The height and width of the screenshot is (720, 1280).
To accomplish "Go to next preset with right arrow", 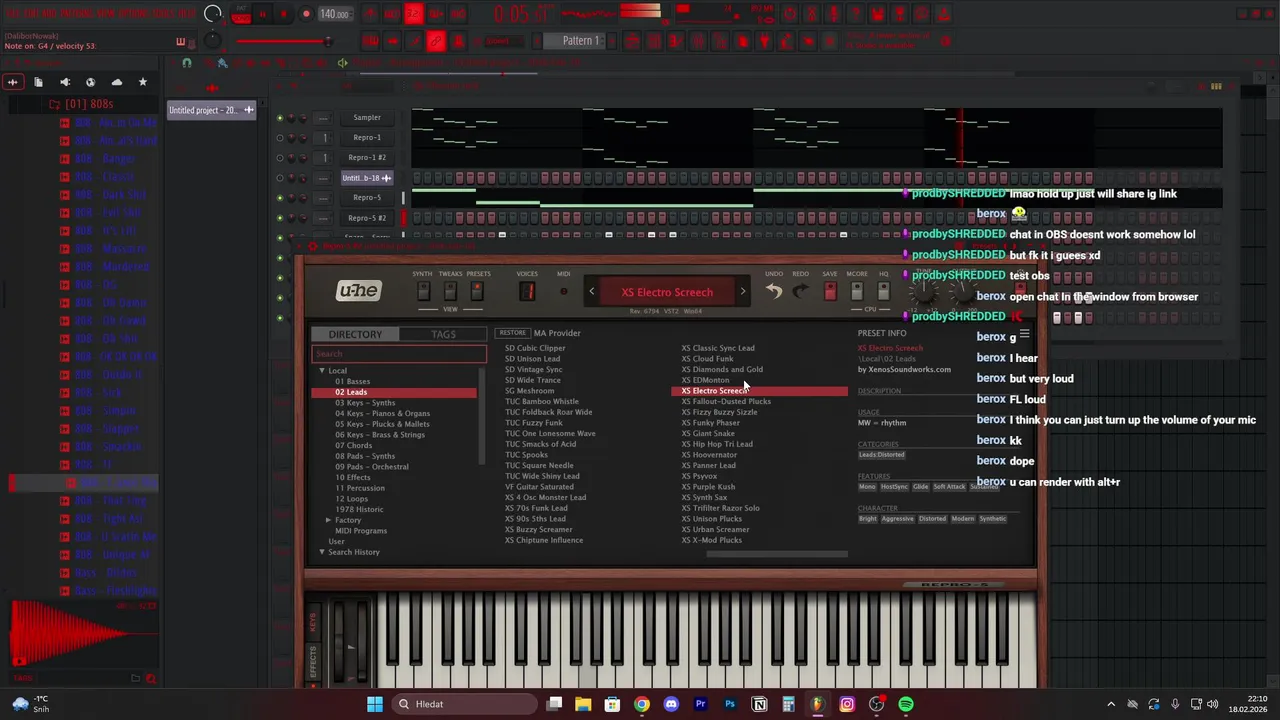I will click(x=742, y=292).
